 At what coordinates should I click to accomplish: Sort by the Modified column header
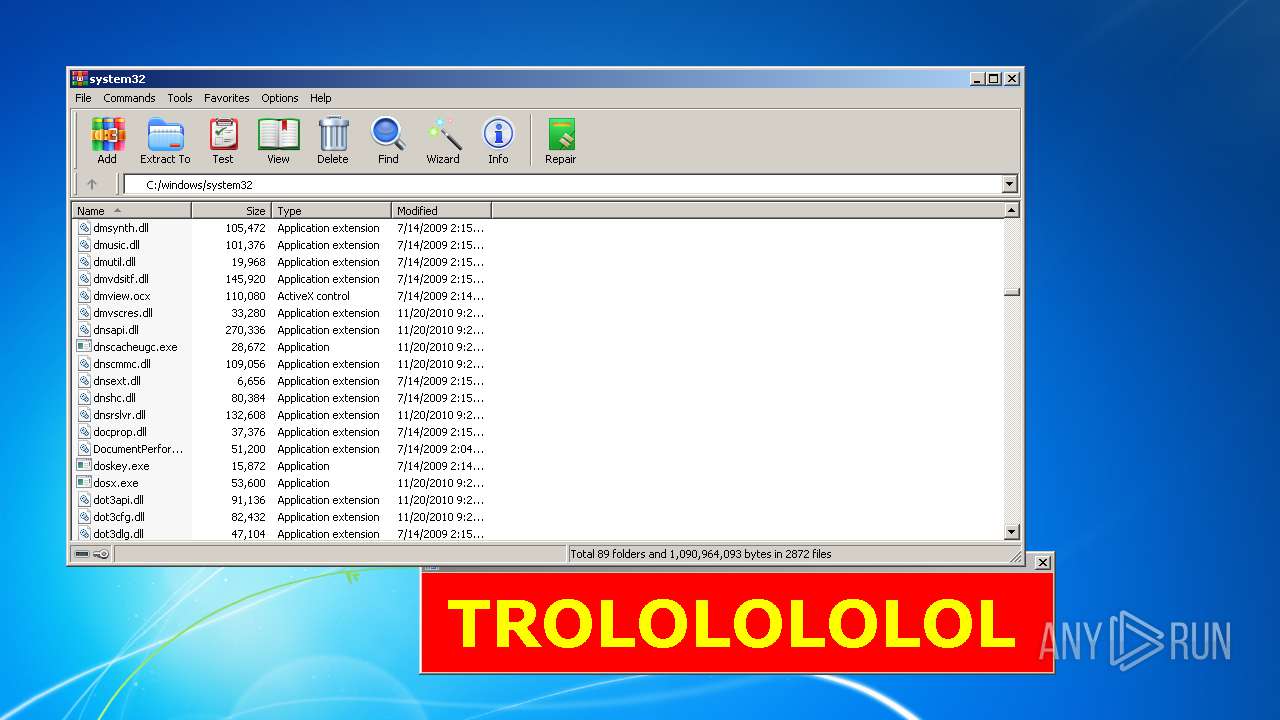click(441, 211)
